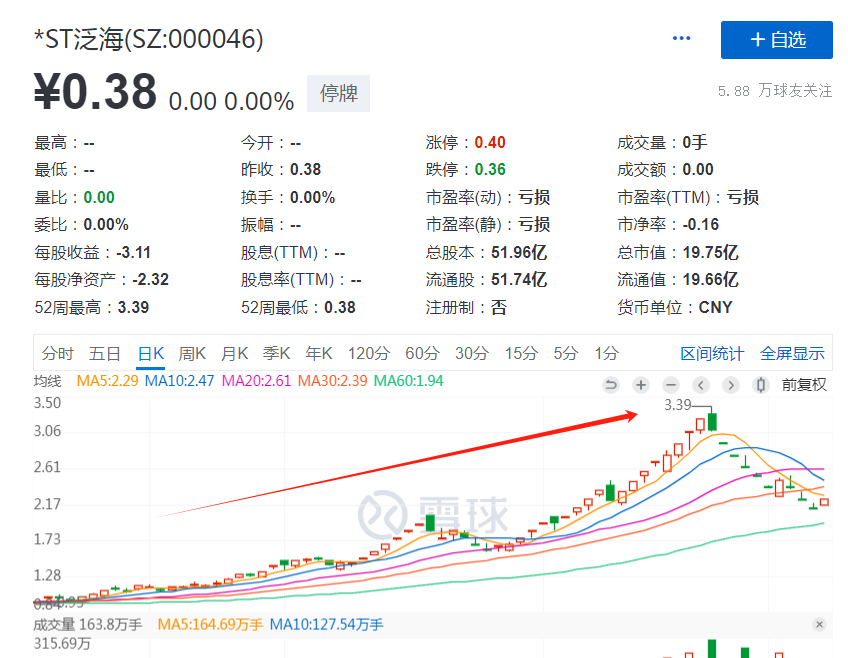Click the volume MA10:127.54万手 value
The image size is (848, 658).
click(326, 624)
